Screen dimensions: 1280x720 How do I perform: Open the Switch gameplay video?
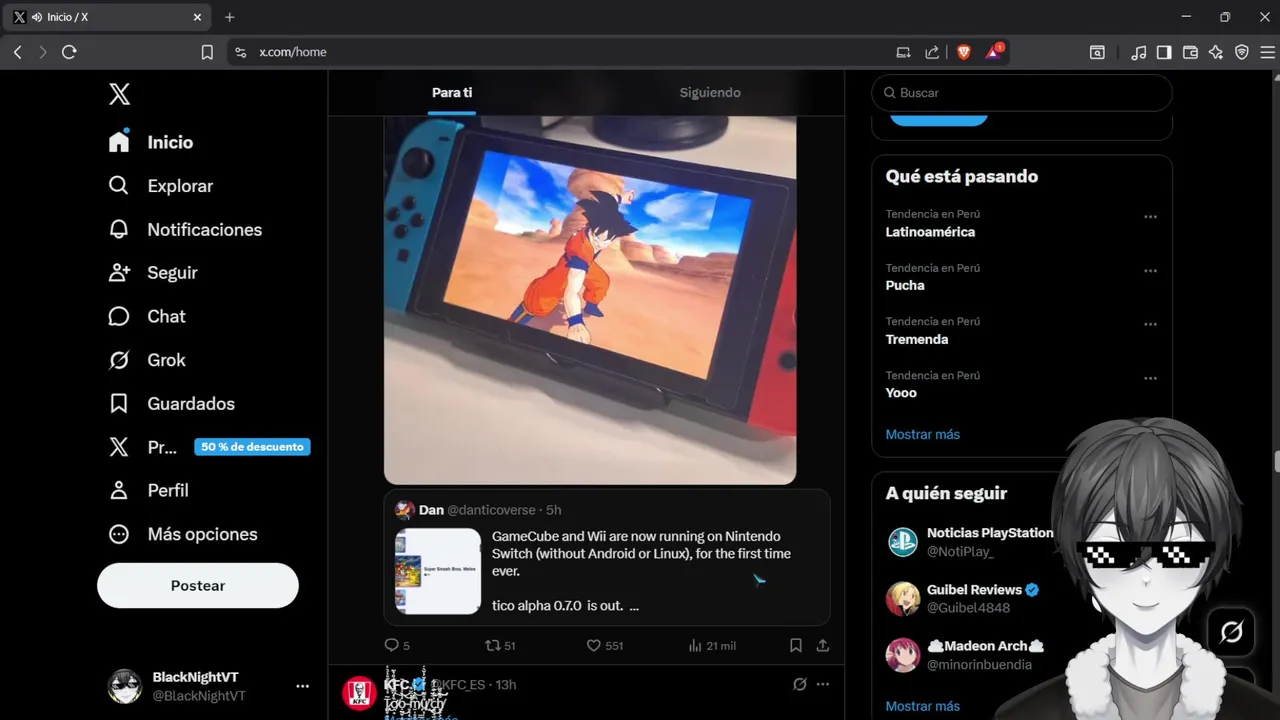click(x=590, y=299)
